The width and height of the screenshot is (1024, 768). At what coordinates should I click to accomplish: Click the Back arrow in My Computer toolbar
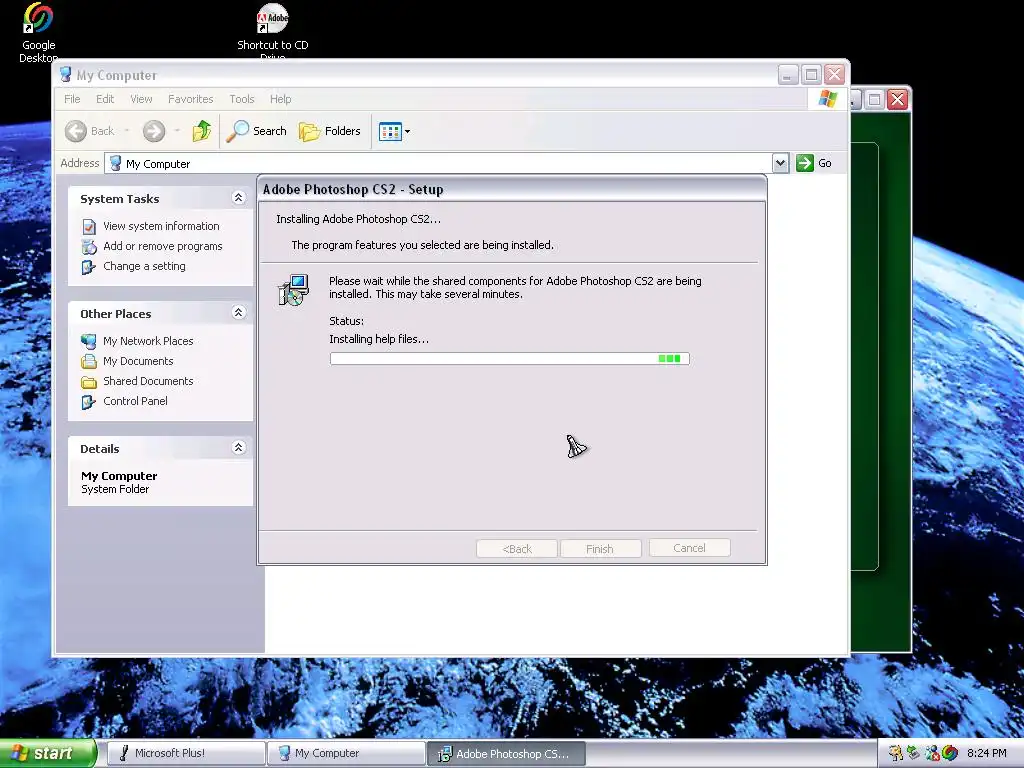pos(76,131)
